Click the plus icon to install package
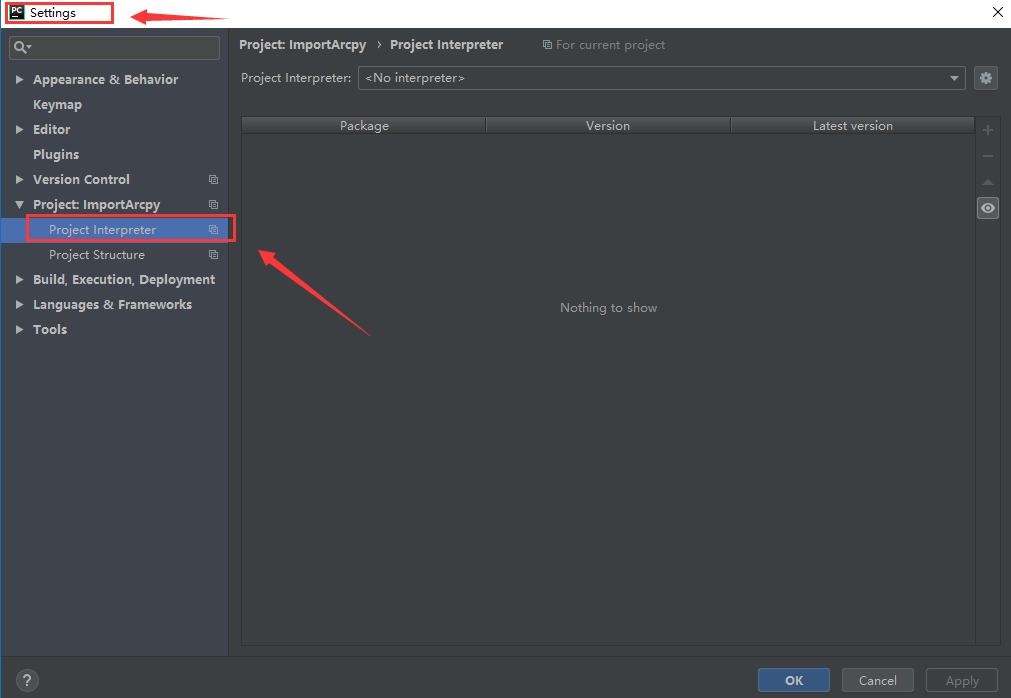The width and height of the screenshot is (1011, 698). (987, 130)
